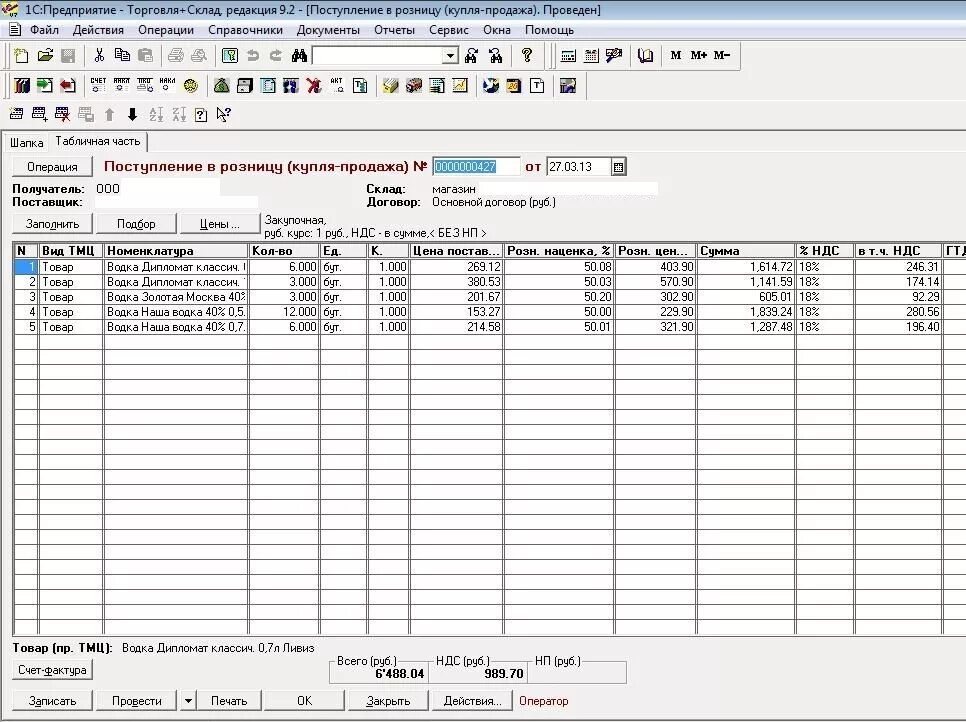Click the Розн. наценка, % column header
Viewport: 966px width, 722px height.
559,251
